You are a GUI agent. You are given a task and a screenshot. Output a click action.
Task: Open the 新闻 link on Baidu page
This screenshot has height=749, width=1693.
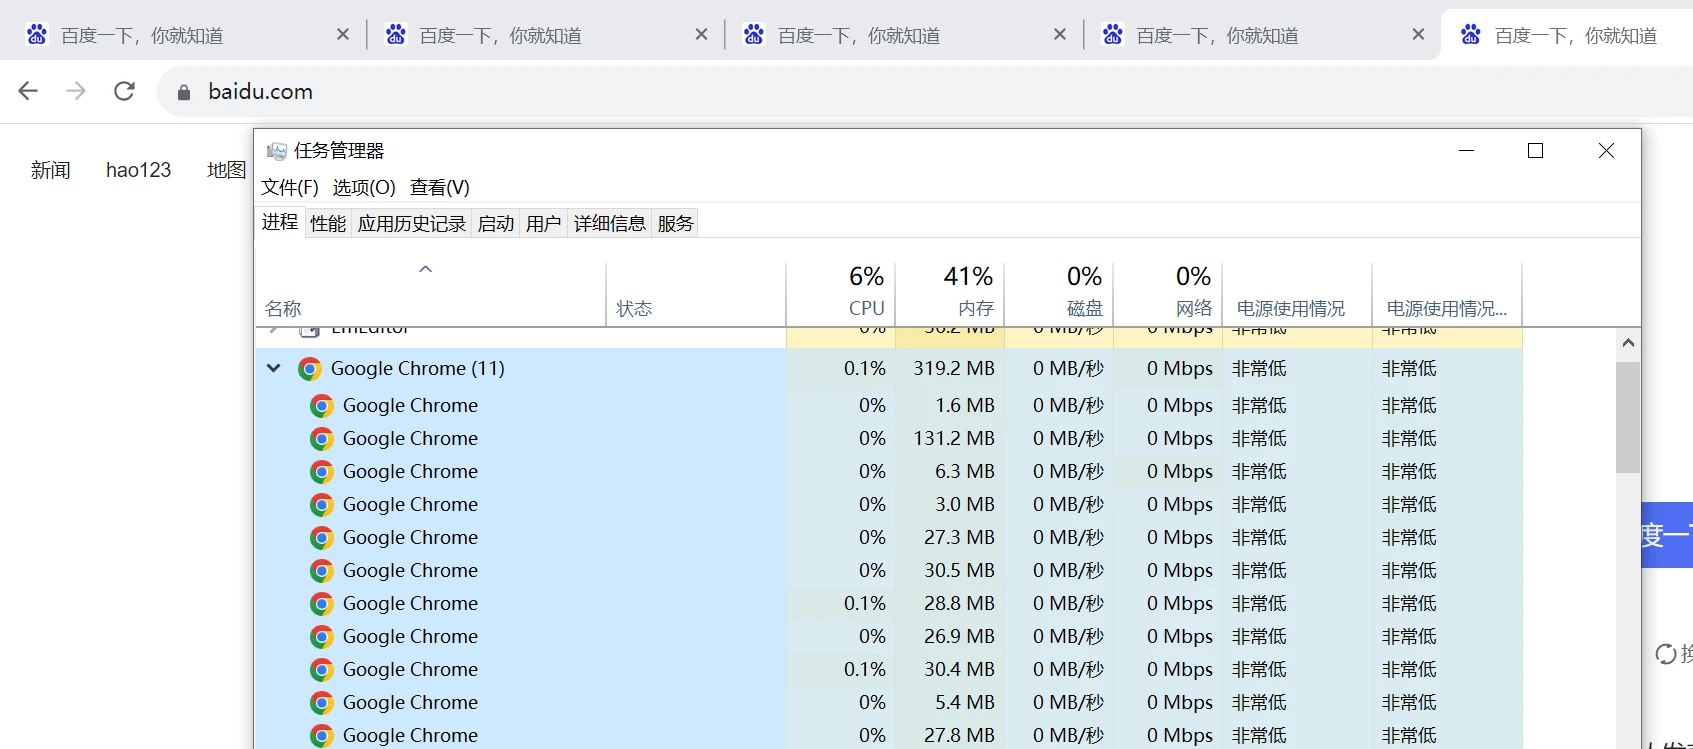click(x=51, y=170)
